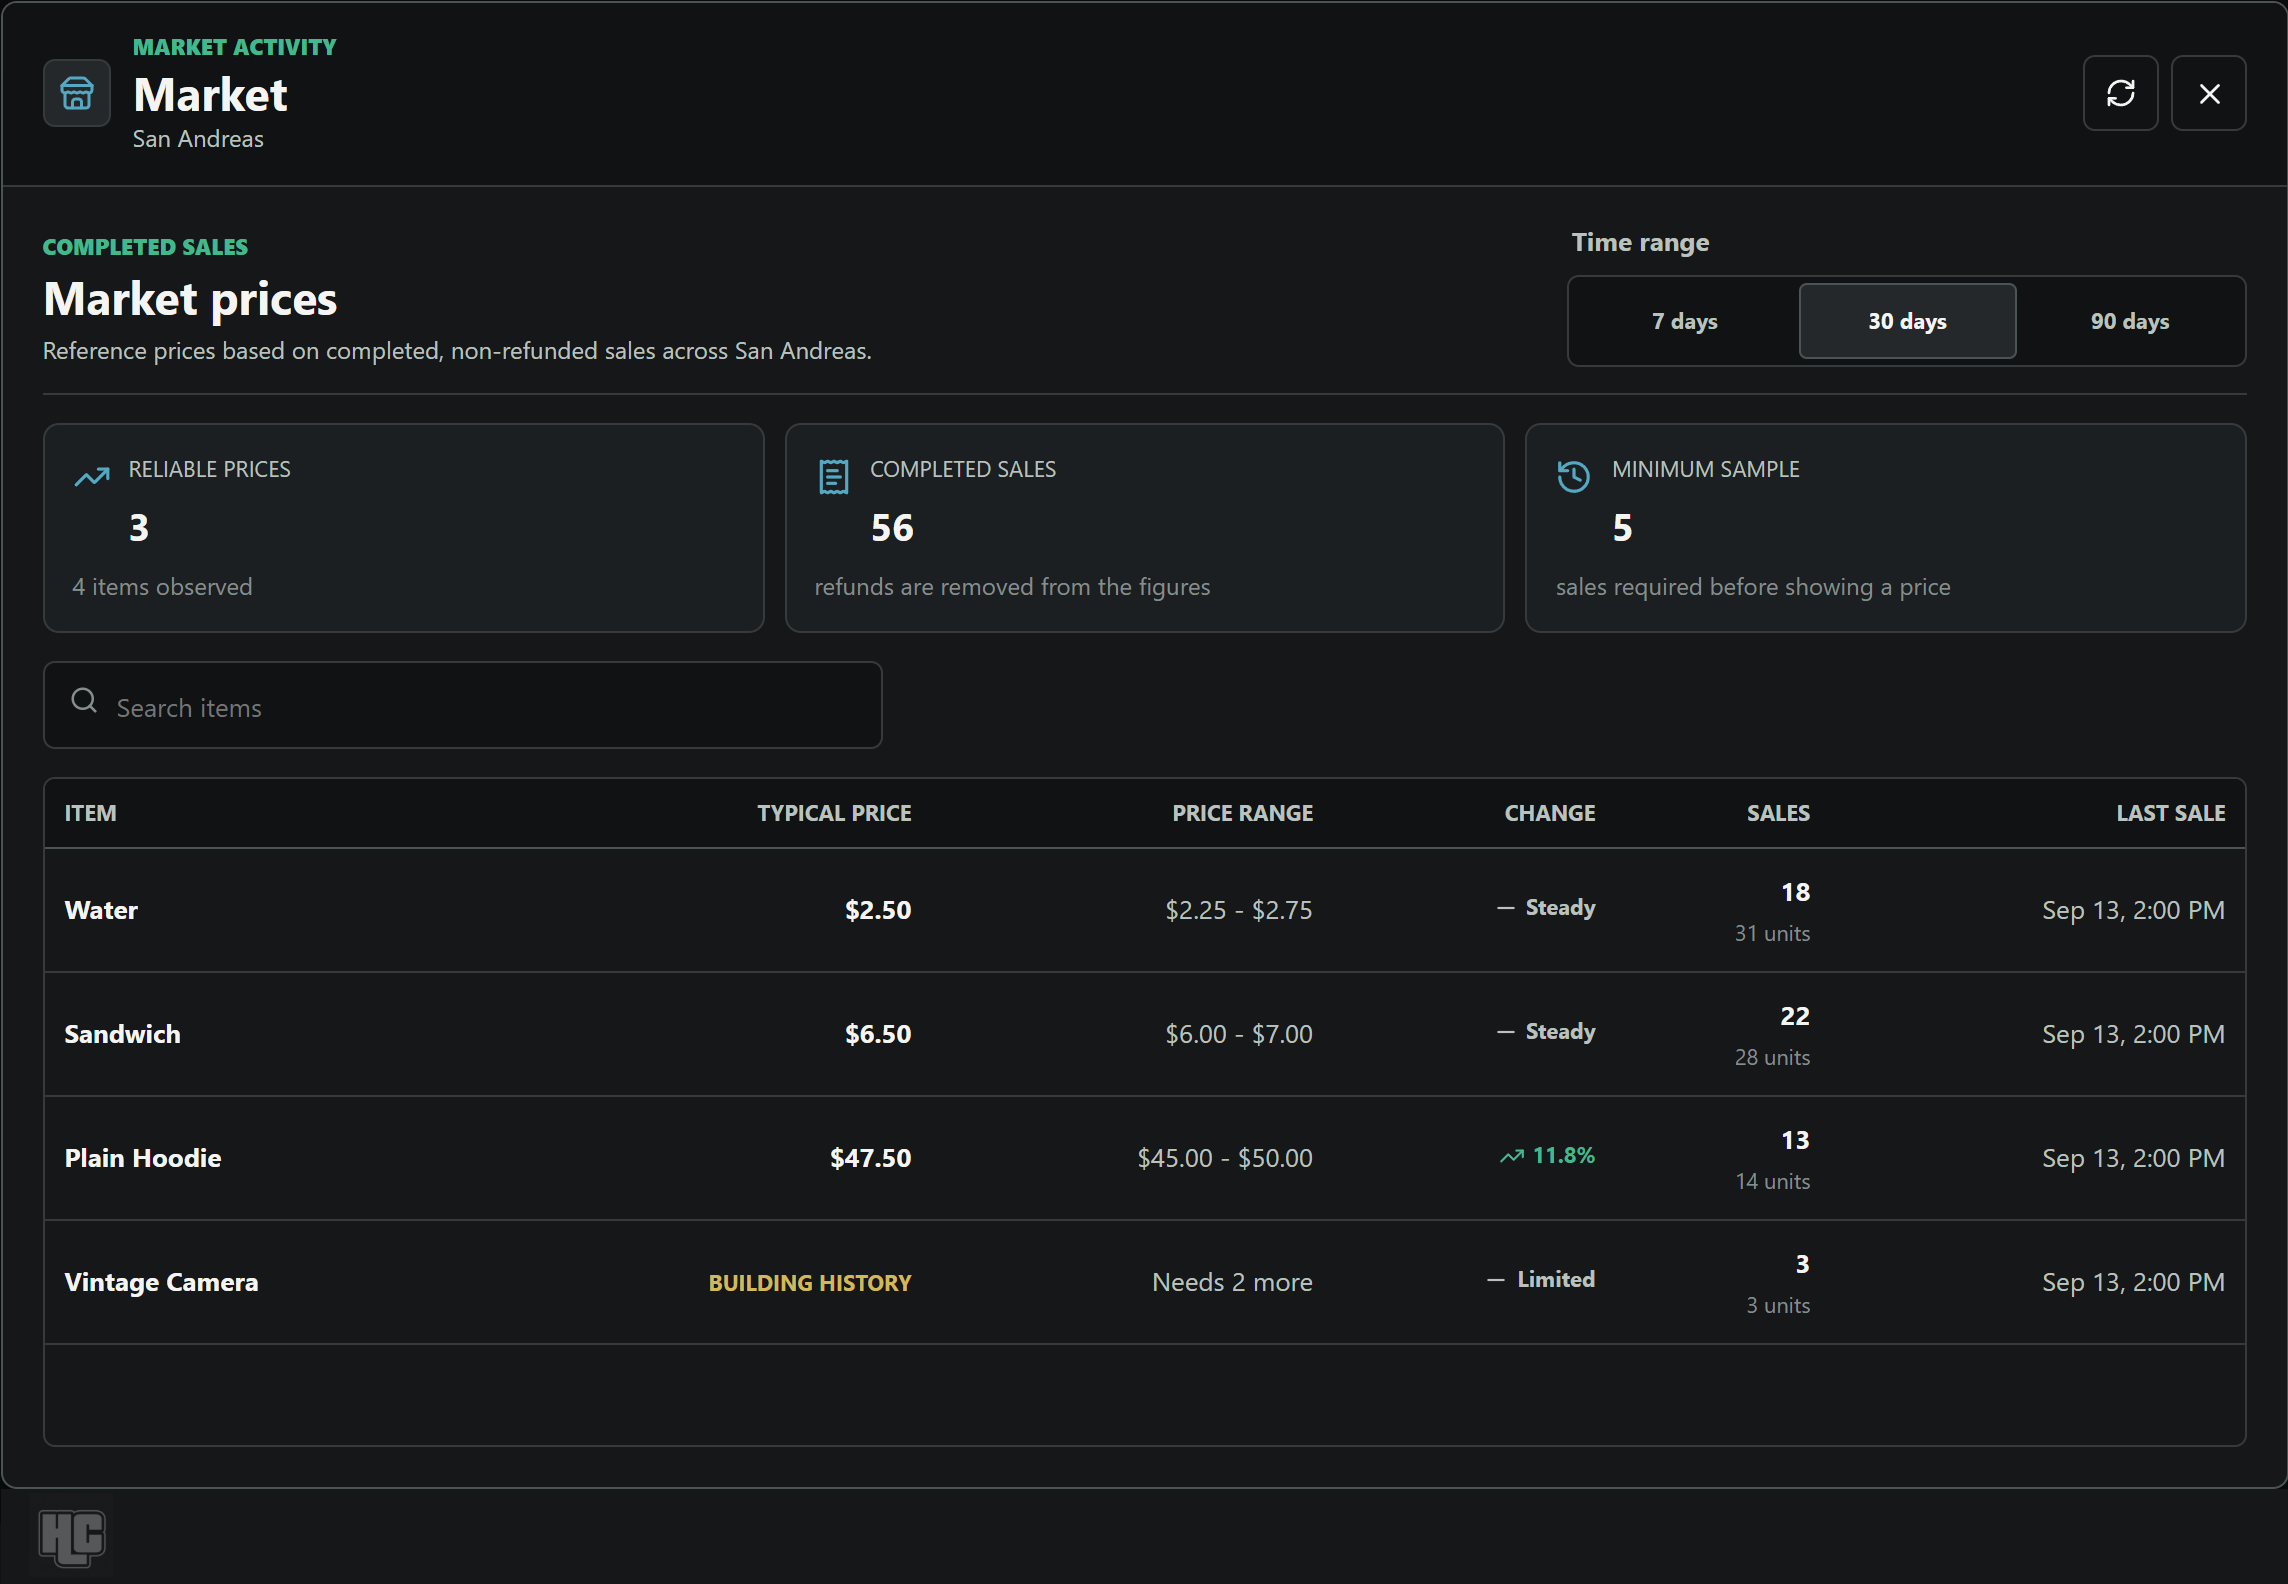Sort by the ITEM column header

pyautogui.click(x=91, y=813)
